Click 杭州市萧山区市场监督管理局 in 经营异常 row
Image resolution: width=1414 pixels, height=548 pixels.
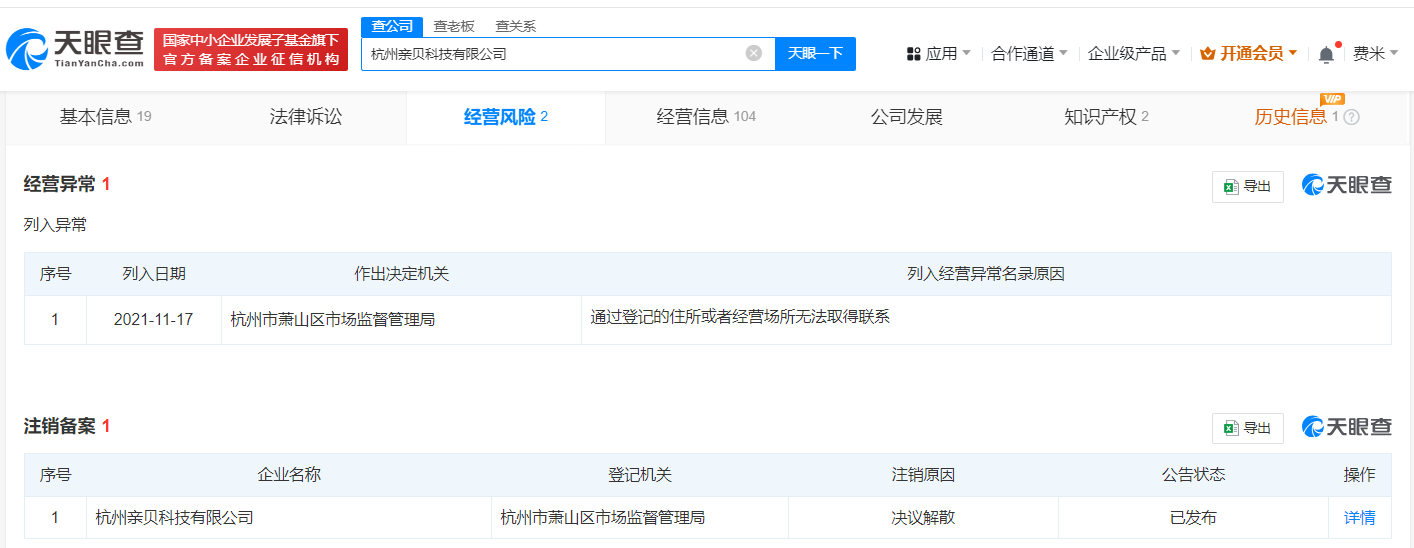point(333,320)
